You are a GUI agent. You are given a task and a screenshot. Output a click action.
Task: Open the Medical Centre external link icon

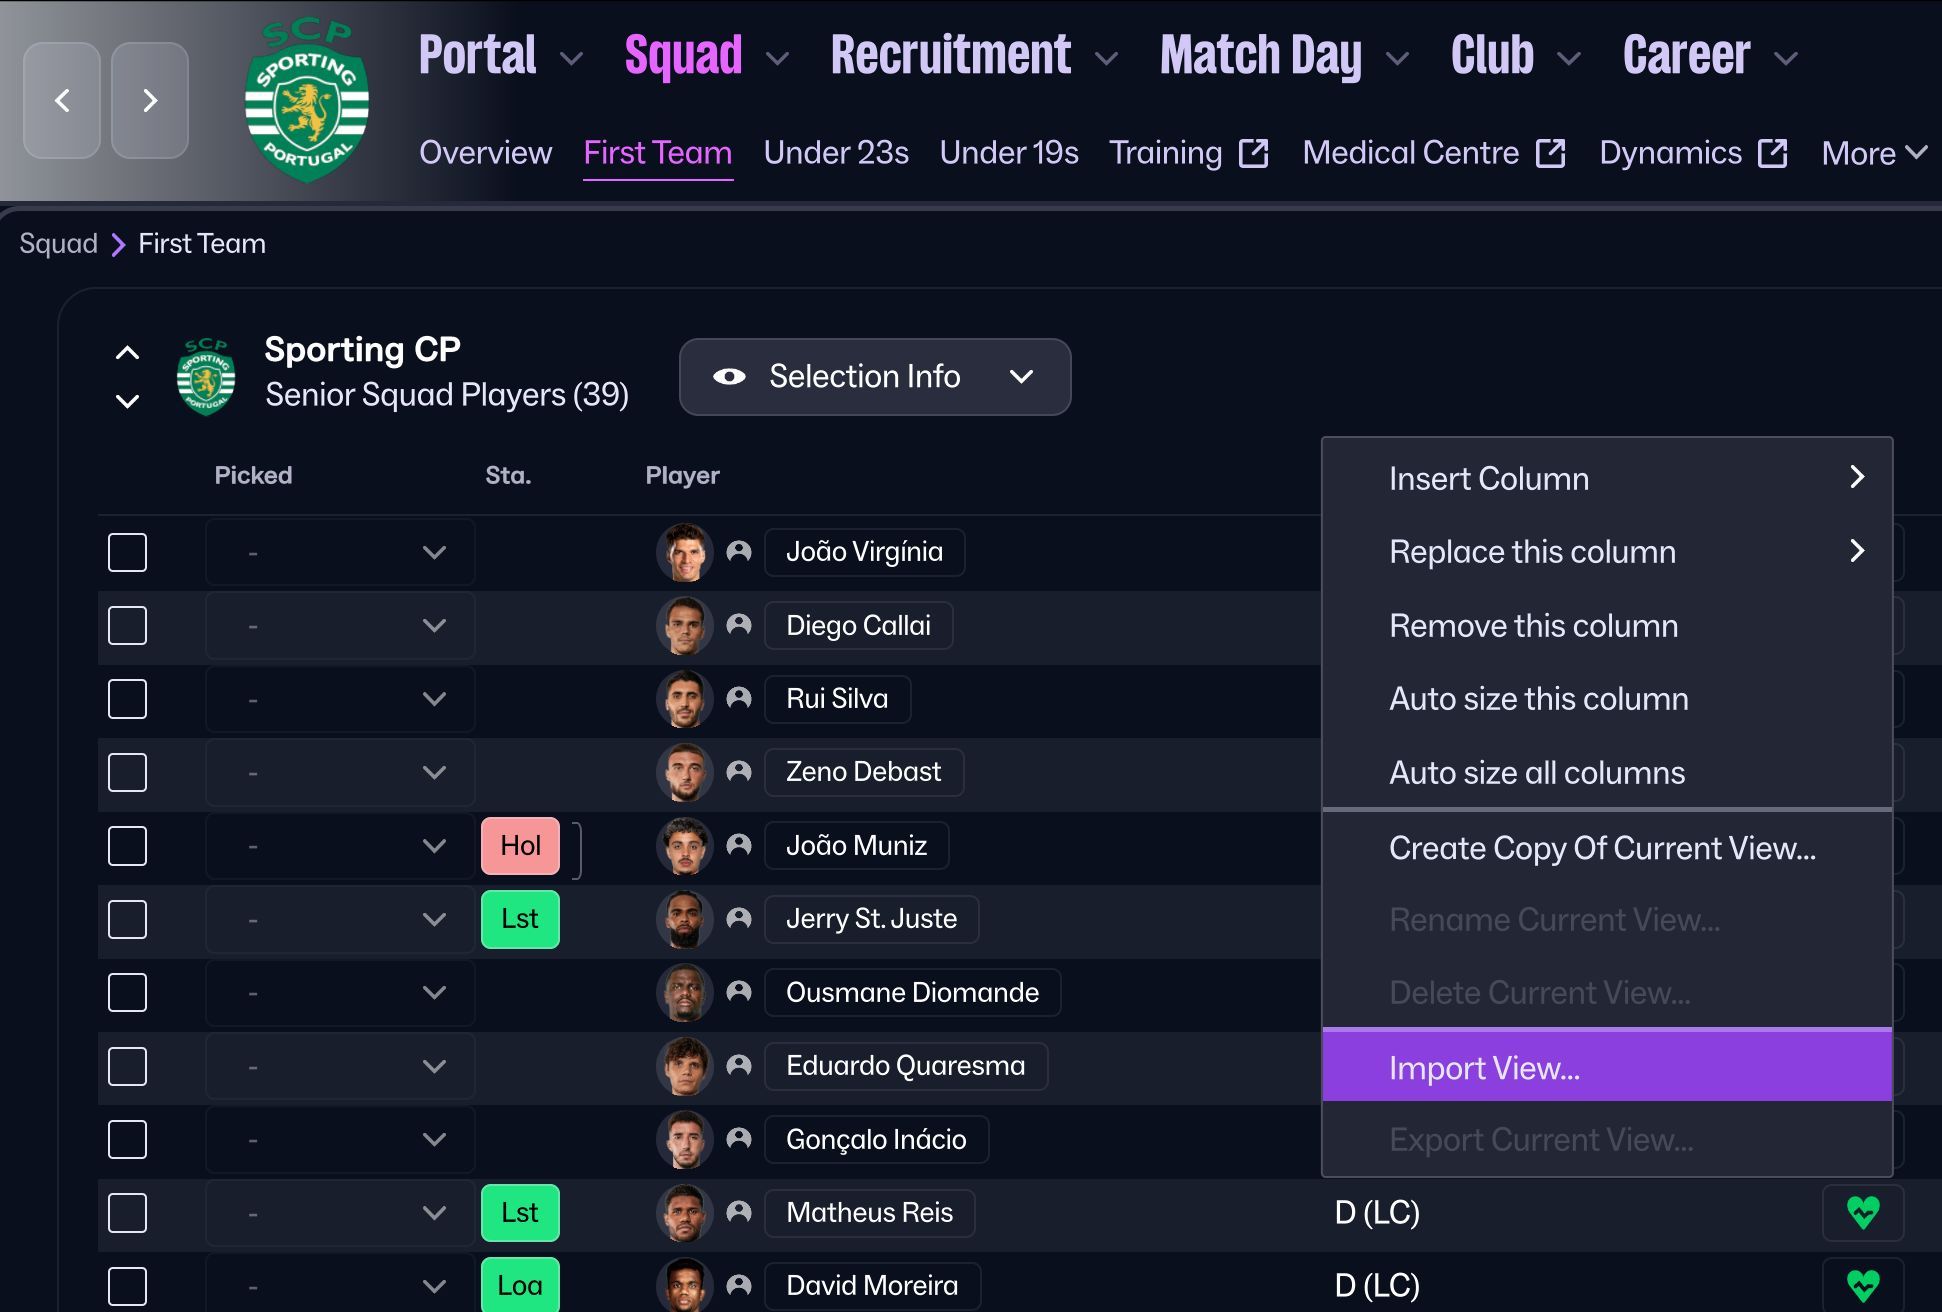point(1550,153)
